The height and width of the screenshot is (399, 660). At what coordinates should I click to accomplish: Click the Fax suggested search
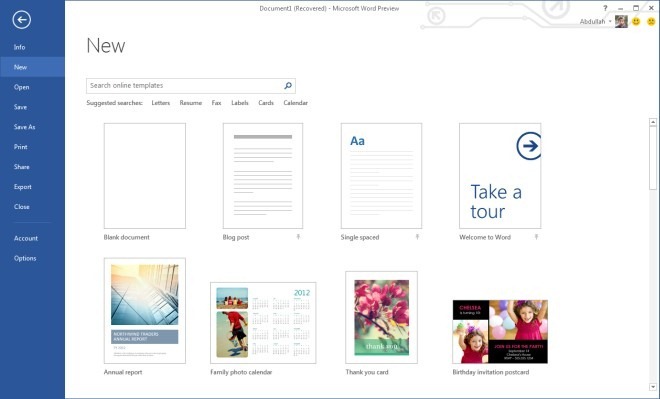click(216, 103)
